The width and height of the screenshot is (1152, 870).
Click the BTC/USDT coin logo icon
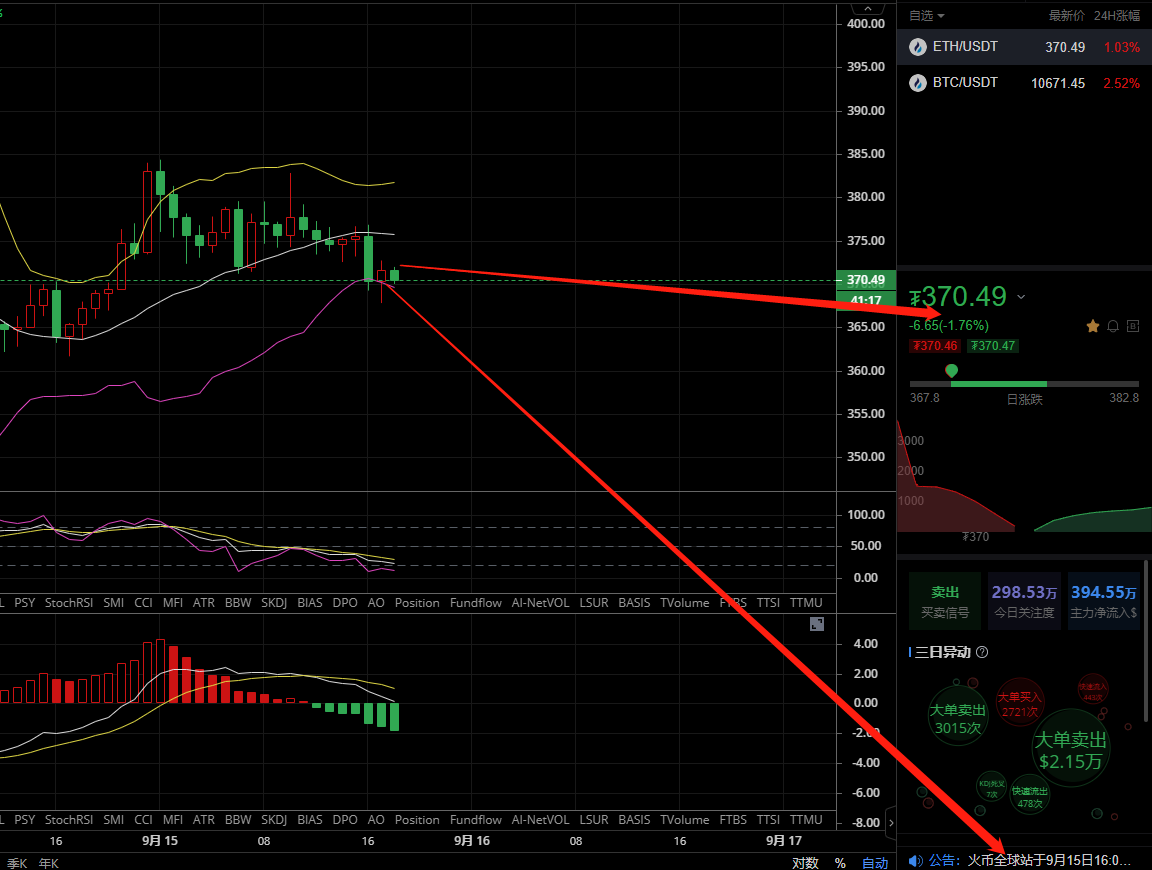click(918, 83)
